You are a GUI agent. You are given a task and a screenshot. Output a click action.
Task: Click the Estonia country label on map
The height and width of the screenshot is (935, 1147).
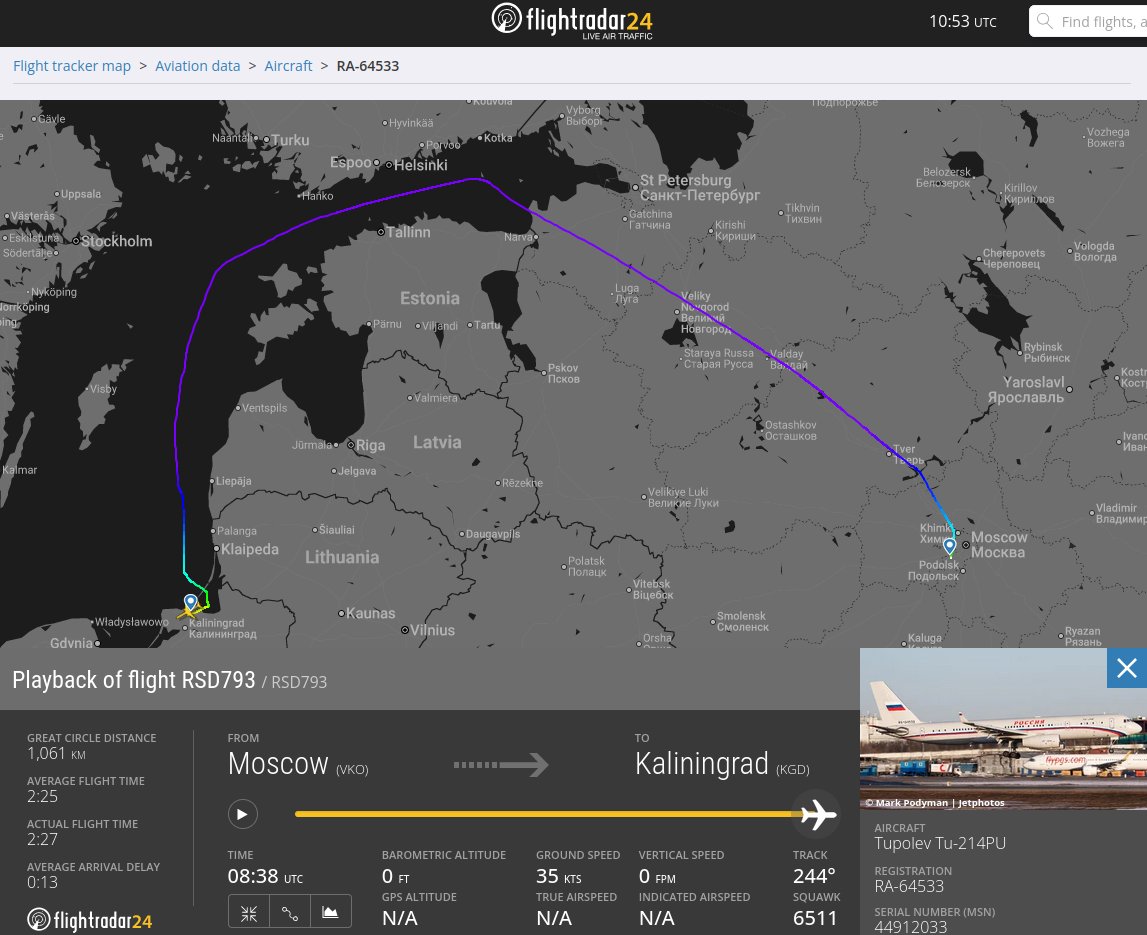tap(430, 298)
